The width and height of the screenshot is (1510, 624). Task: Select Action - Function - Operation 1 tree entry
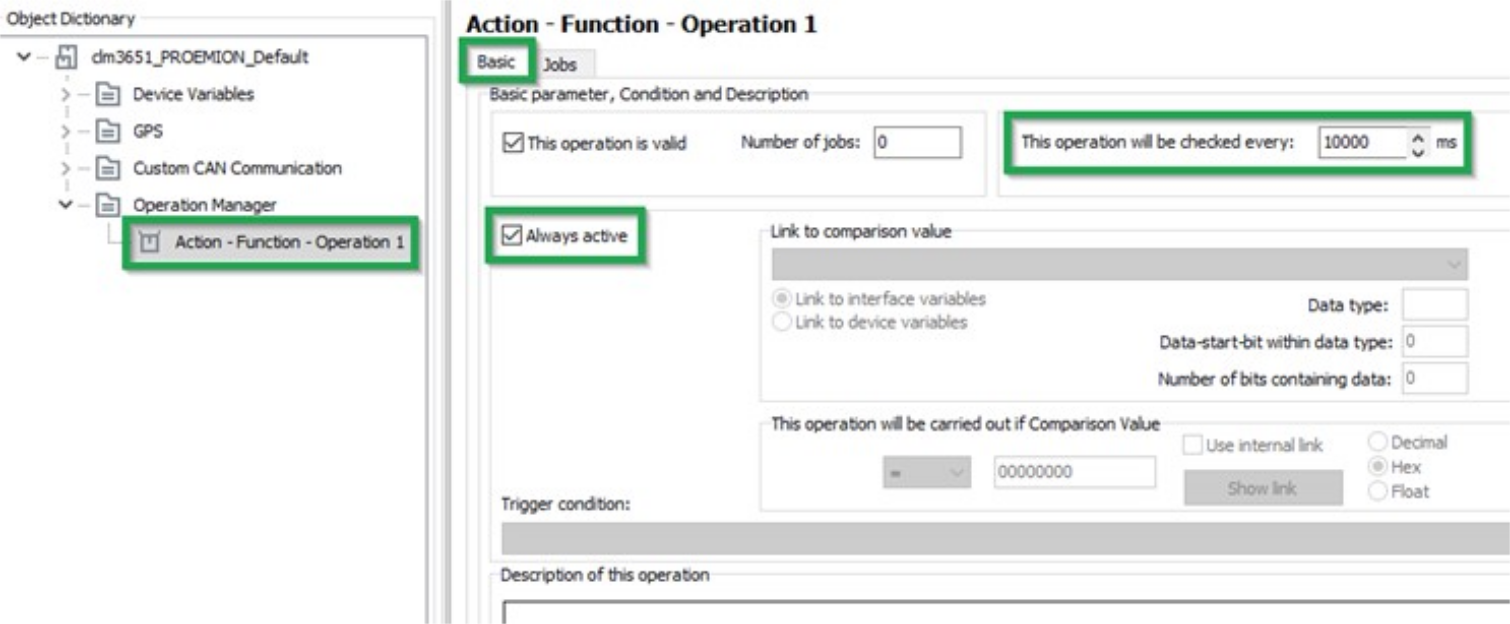(281, 242)
